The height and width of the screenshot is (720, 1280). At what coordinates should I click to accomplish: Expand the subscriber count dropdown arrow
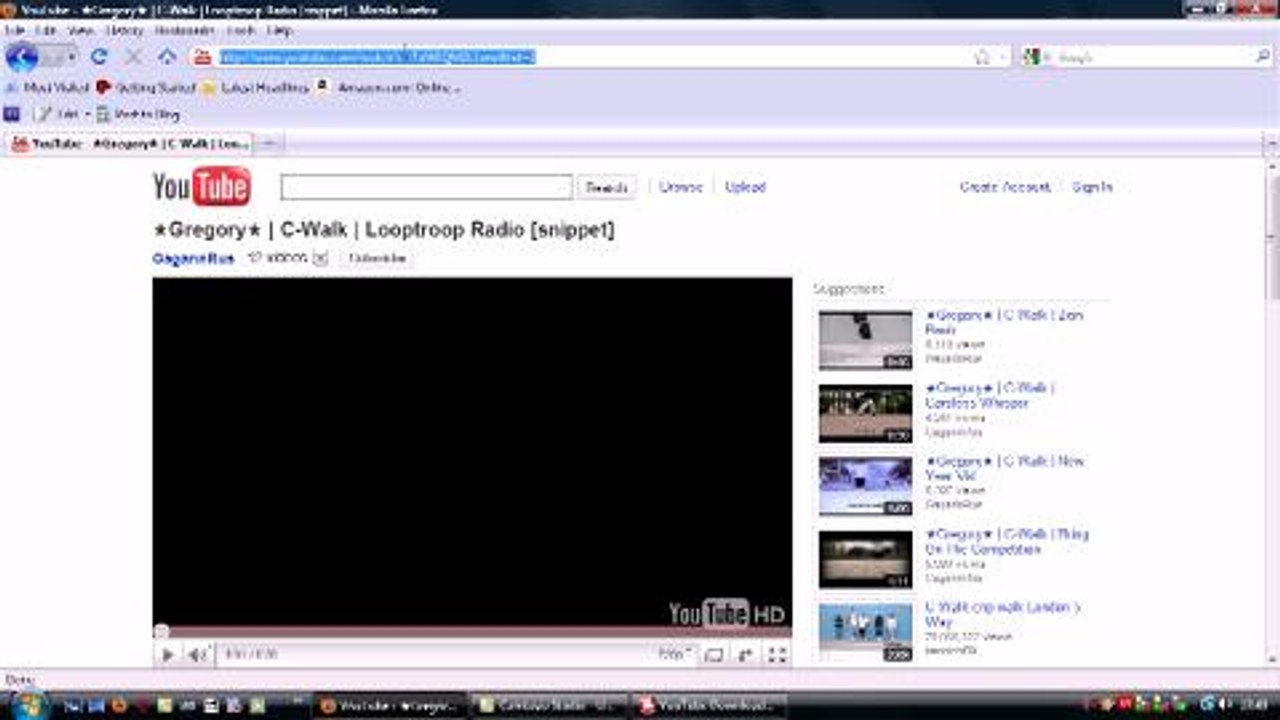pyautogui.click(x=320, y=258)
